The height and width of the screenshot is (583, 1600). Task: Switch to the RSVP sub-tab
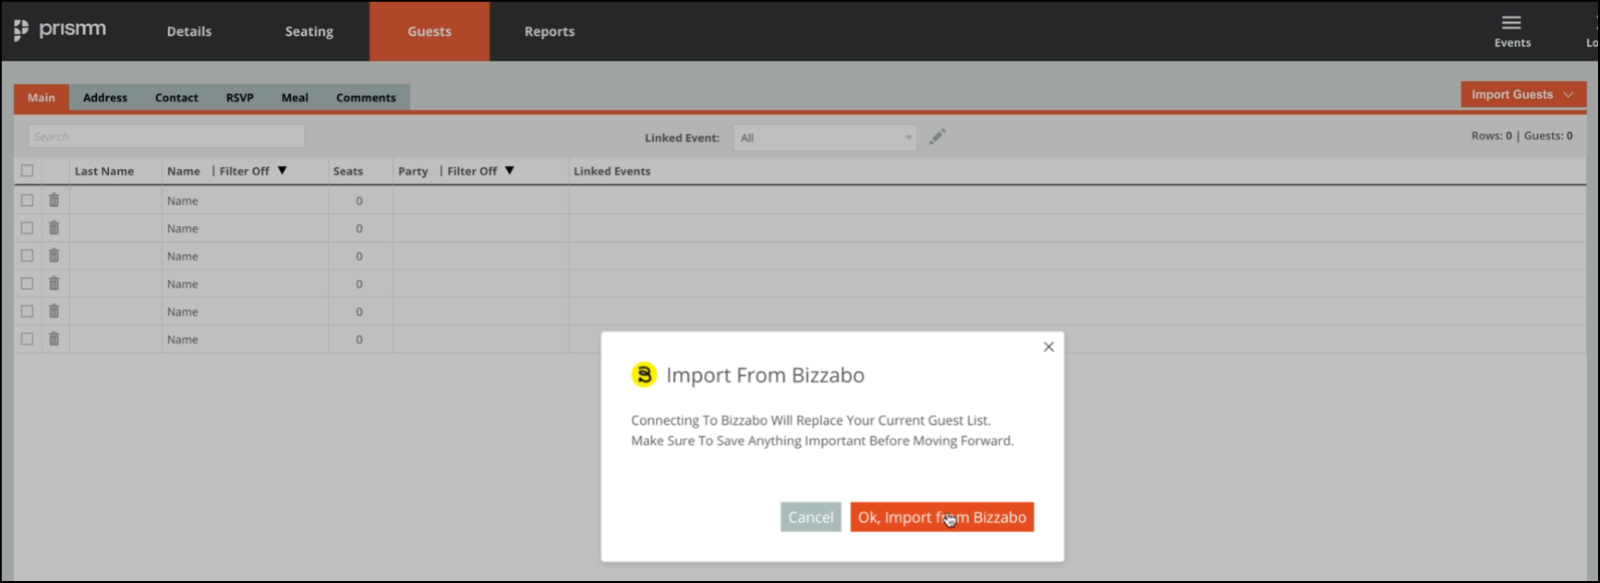point(240,97)
